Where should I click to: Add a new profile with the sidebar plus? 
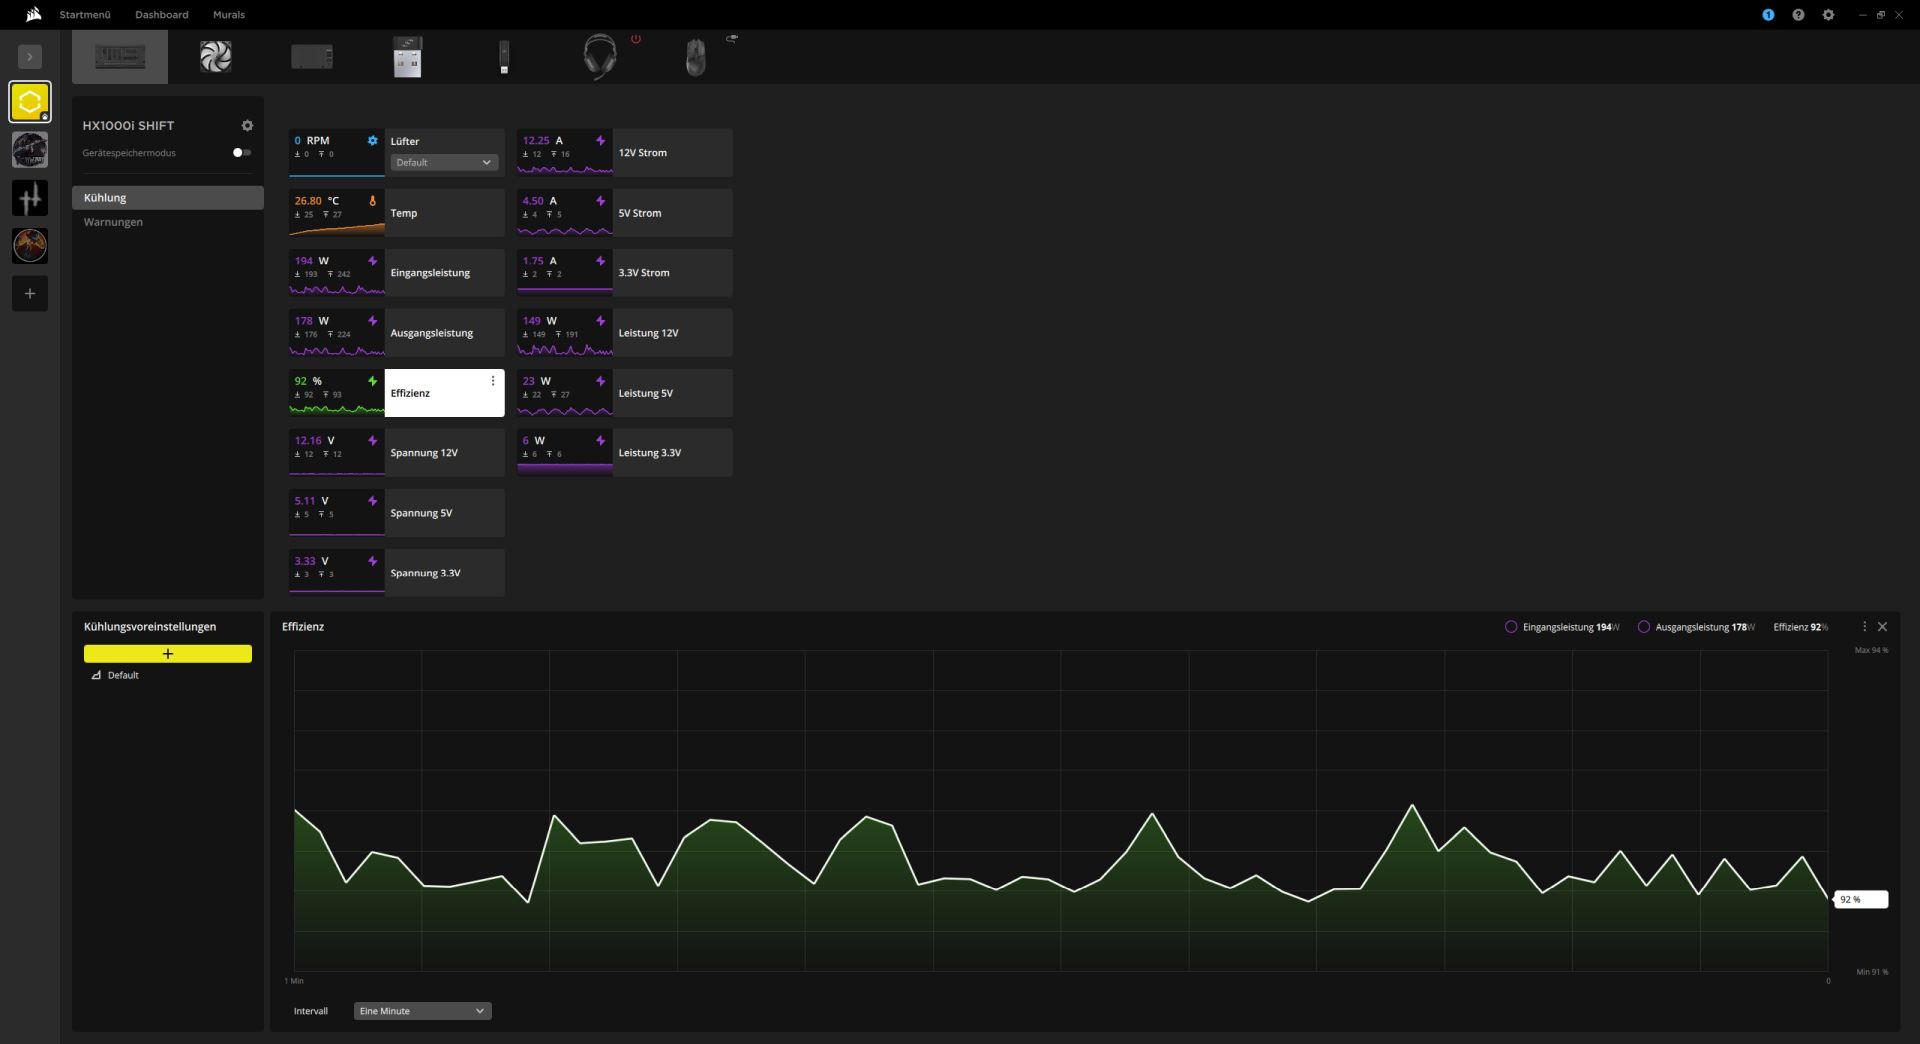pyautogui.click(x=30, y=294)
